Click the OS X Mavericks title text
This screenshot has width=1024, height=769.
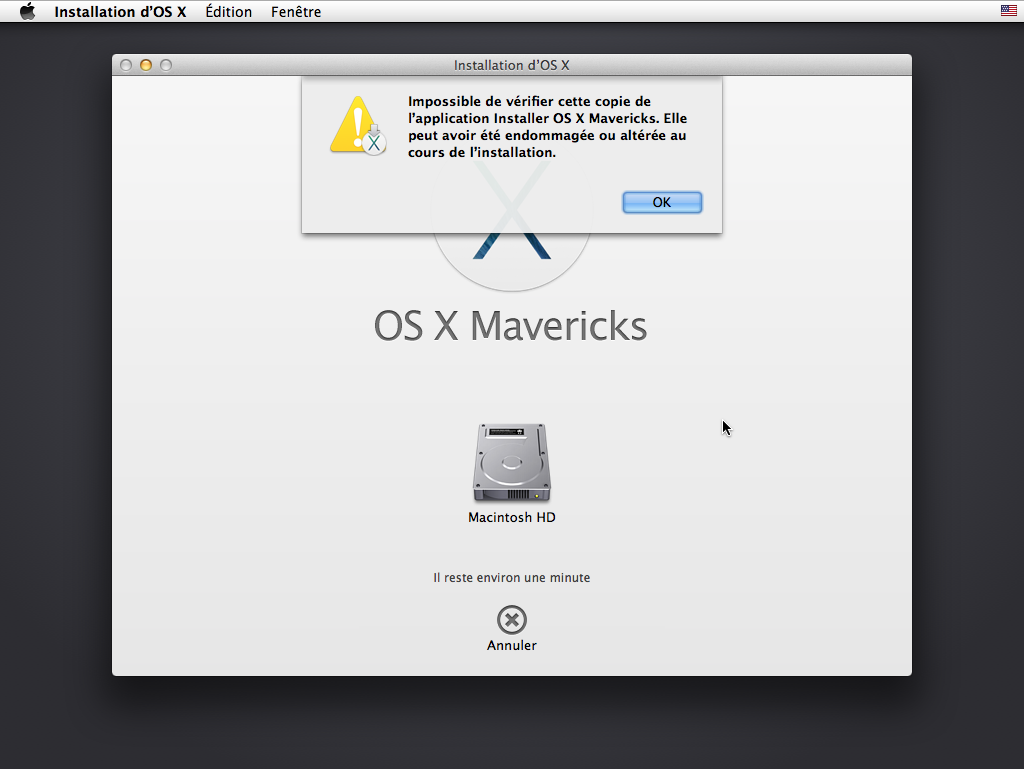pyautogui.click(x=511, y=326)
